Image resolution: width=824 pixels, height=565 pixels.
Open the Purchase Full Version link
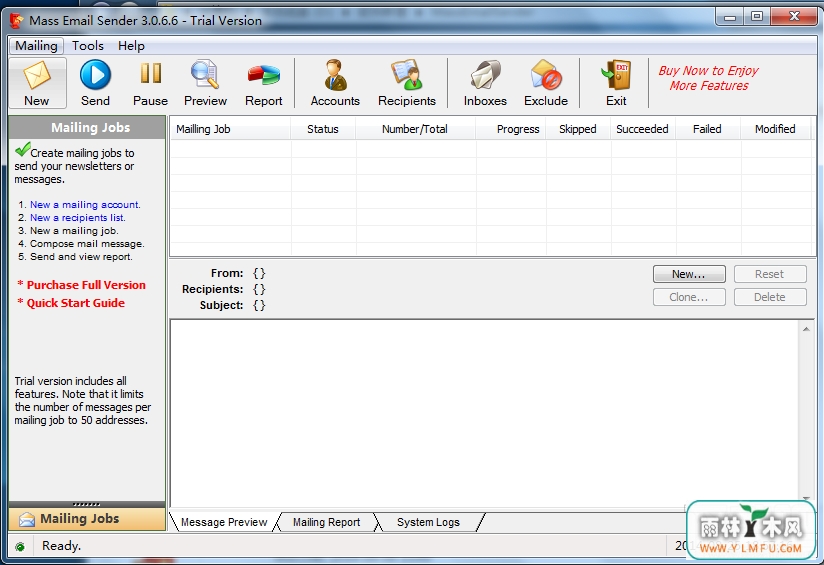(x=86, y=285)
